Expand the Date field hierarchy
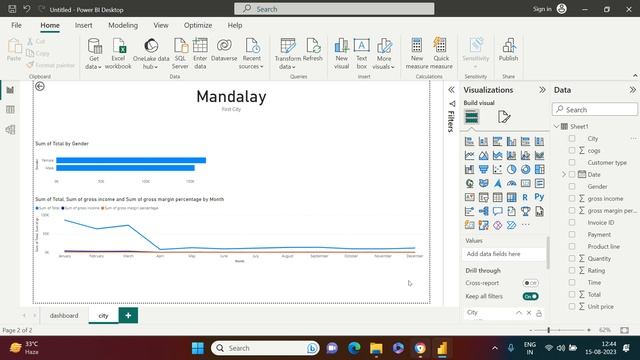The width and height of the screenshot is (640, 360). (x=564, y=174)
